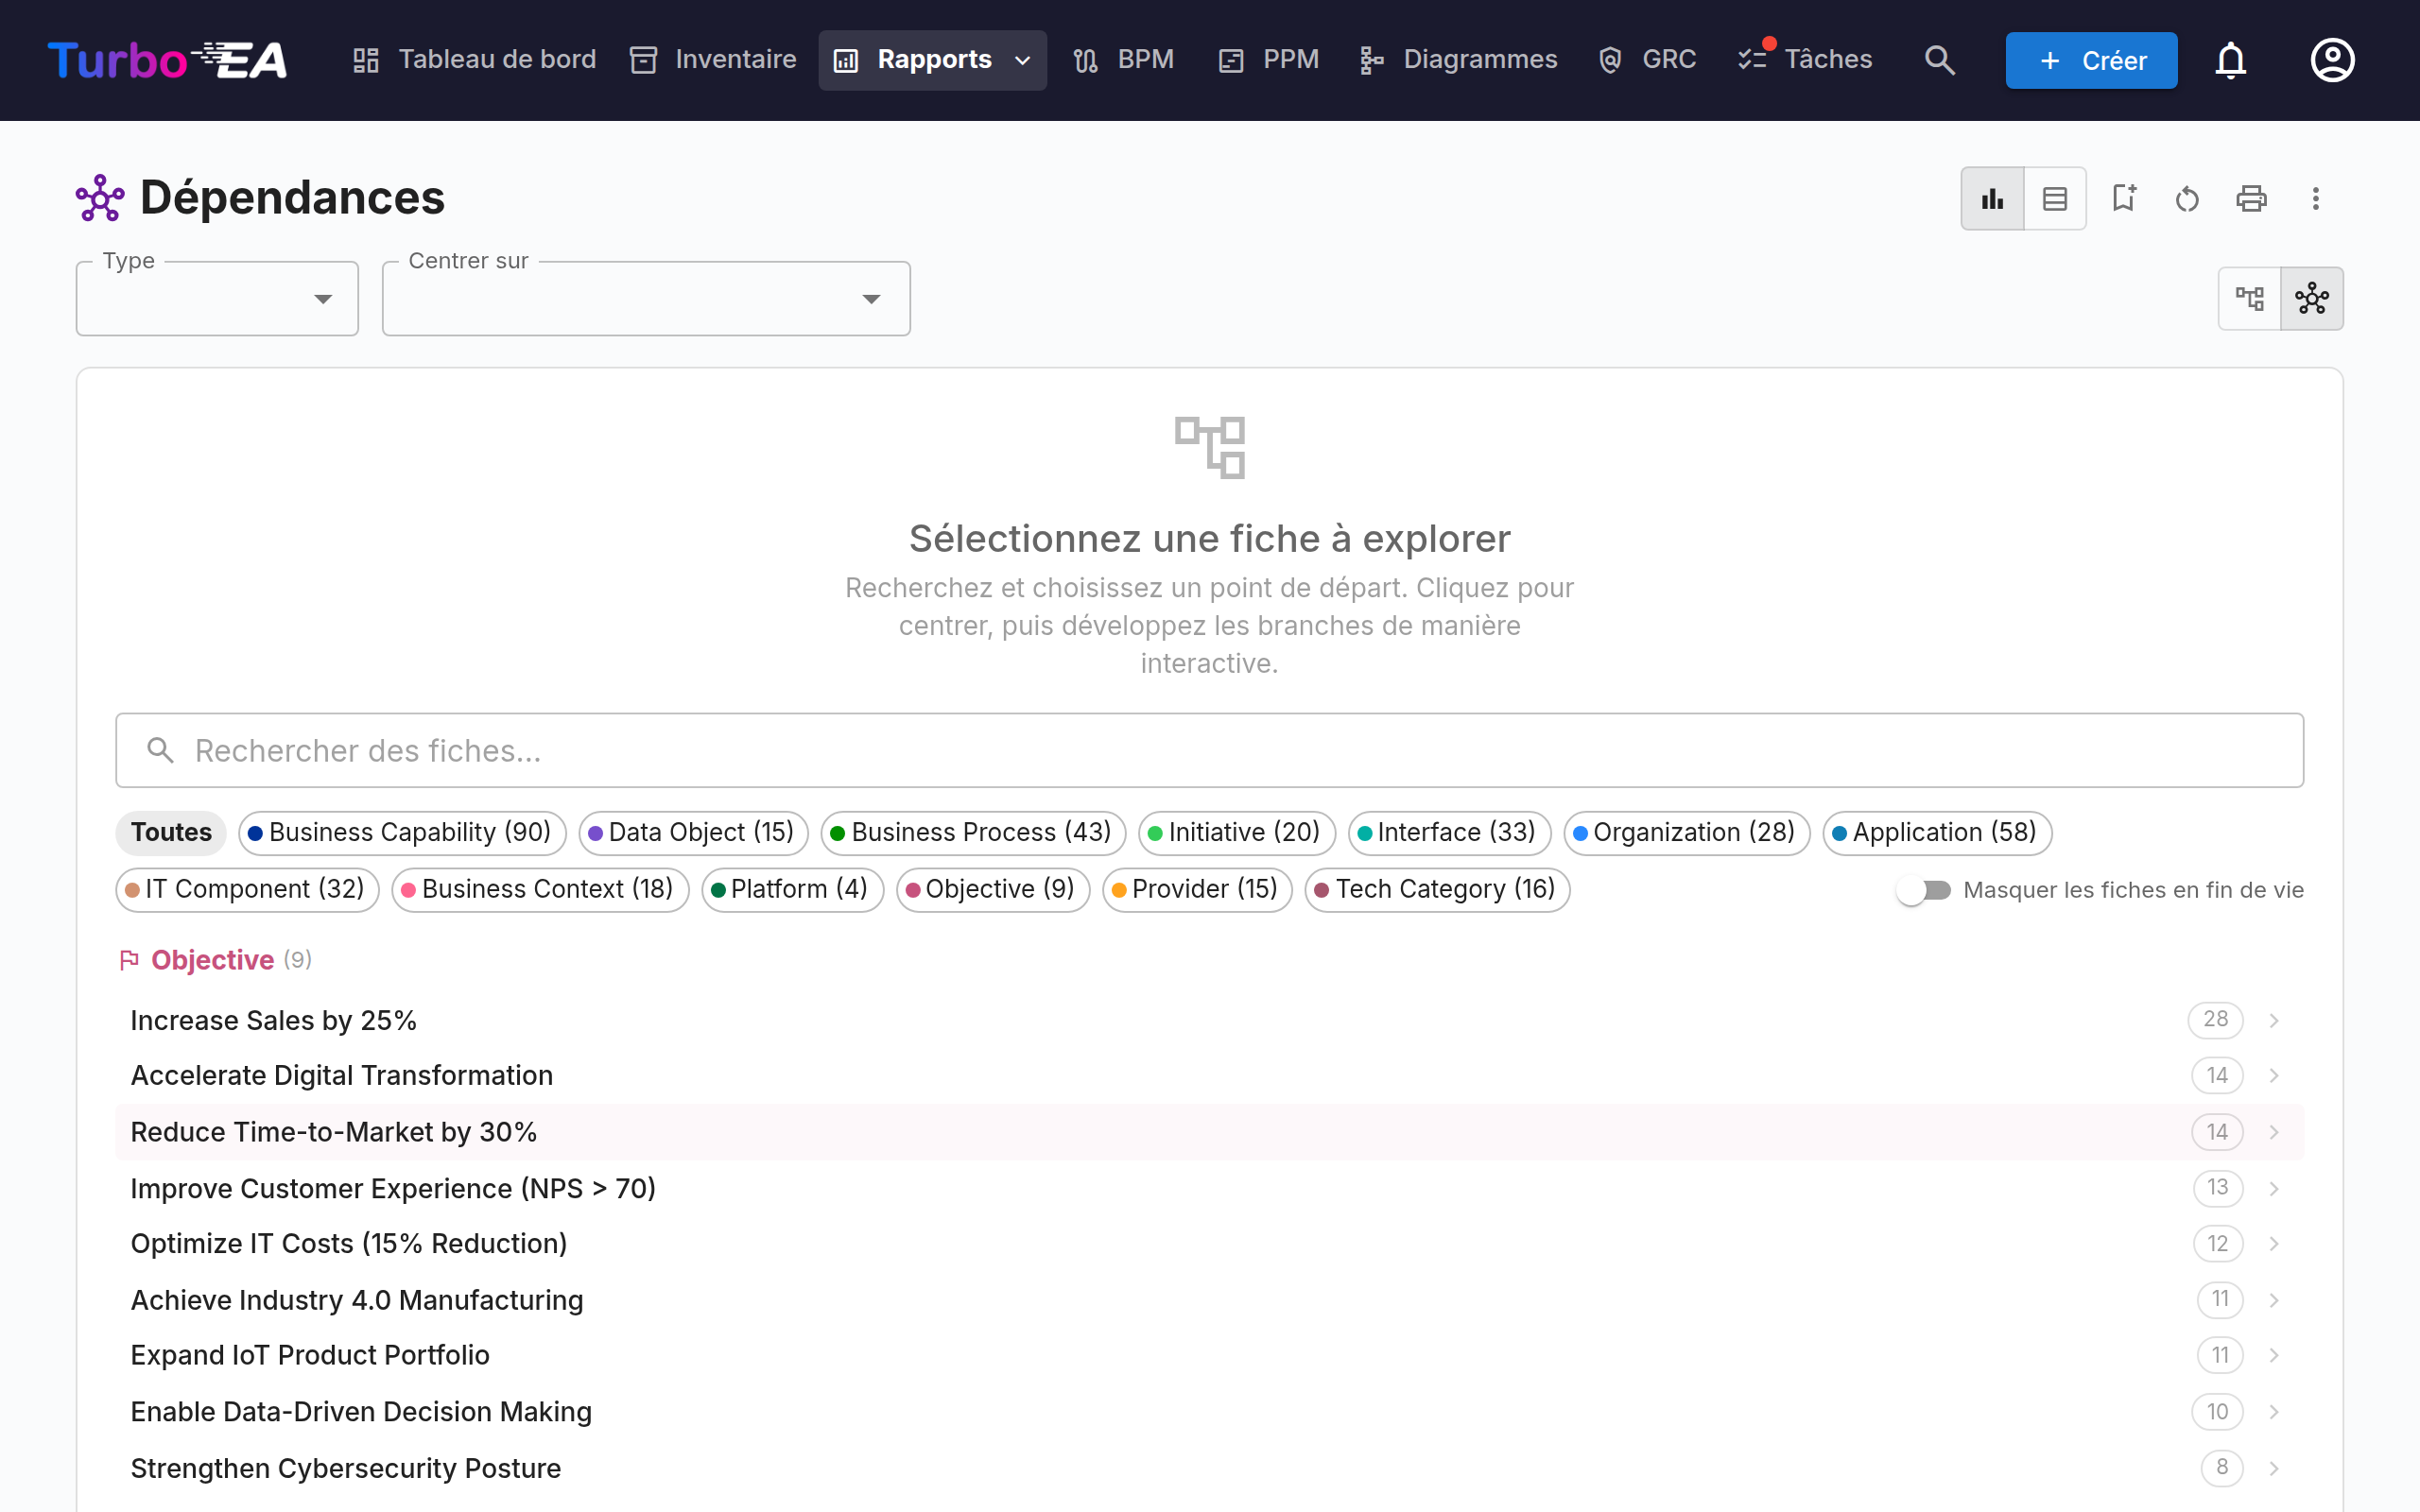Filter by Application (58)
This screenshot has height=1512, width=2420.
tap(1937, 833)
